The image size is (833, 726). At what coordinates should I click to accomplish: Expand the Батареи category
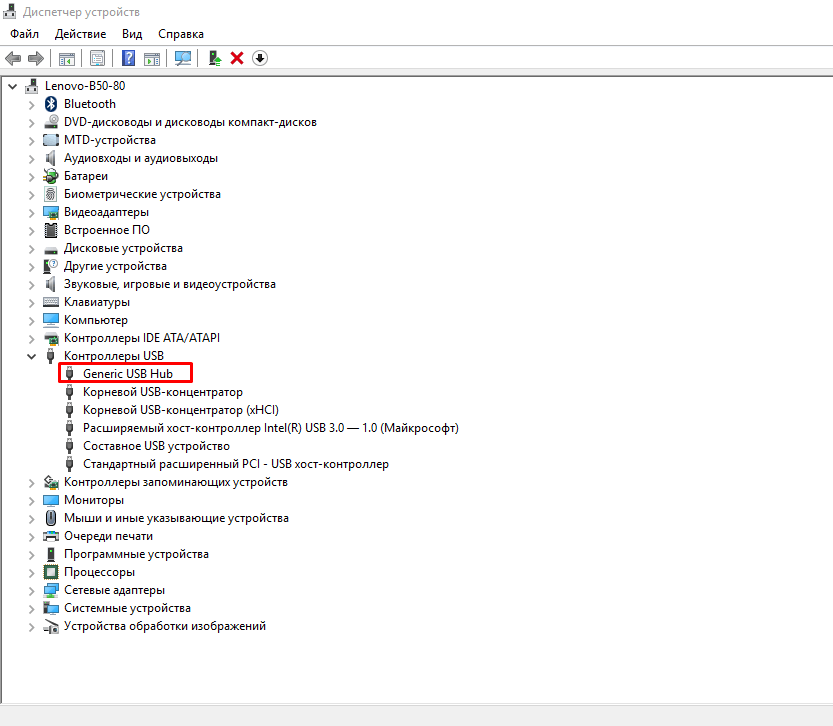click(x=31, y=177)
